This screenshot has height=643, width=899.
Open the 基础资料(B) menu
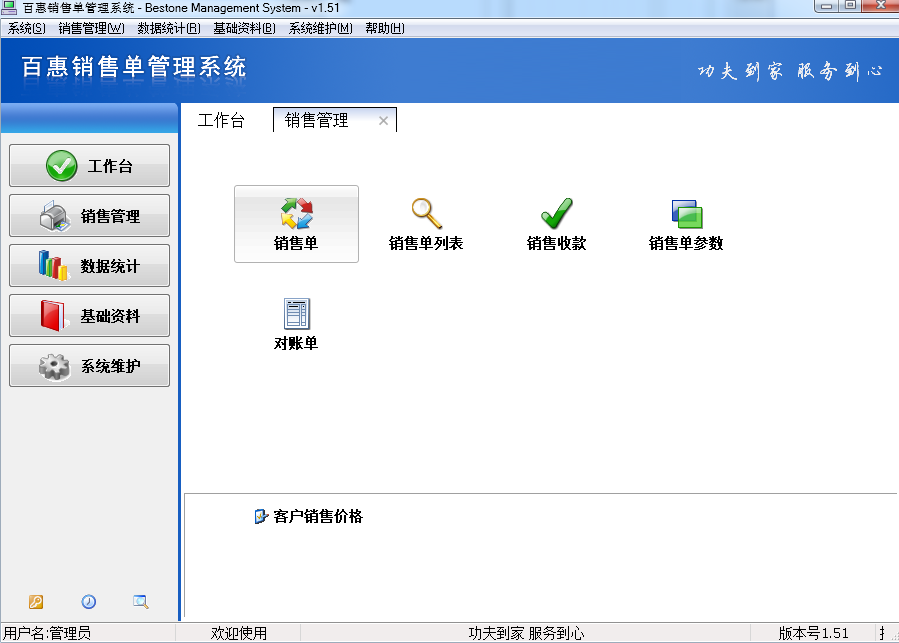[244, 28]
